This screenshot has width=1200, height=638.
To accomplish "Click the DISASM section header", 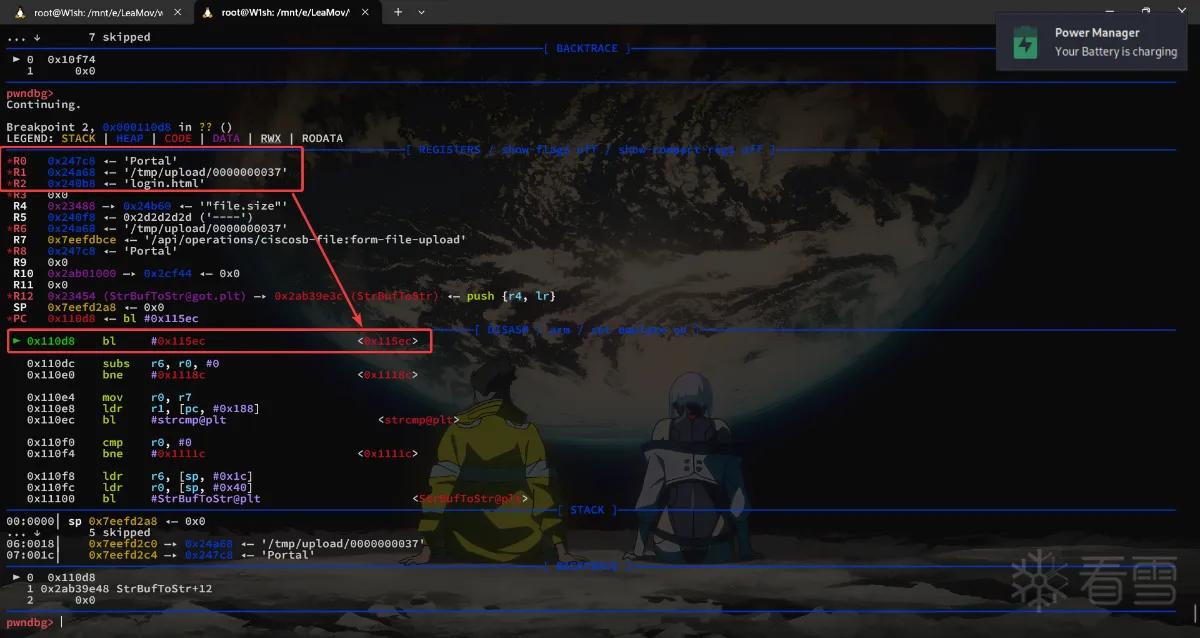I will (x=590, y=328).
